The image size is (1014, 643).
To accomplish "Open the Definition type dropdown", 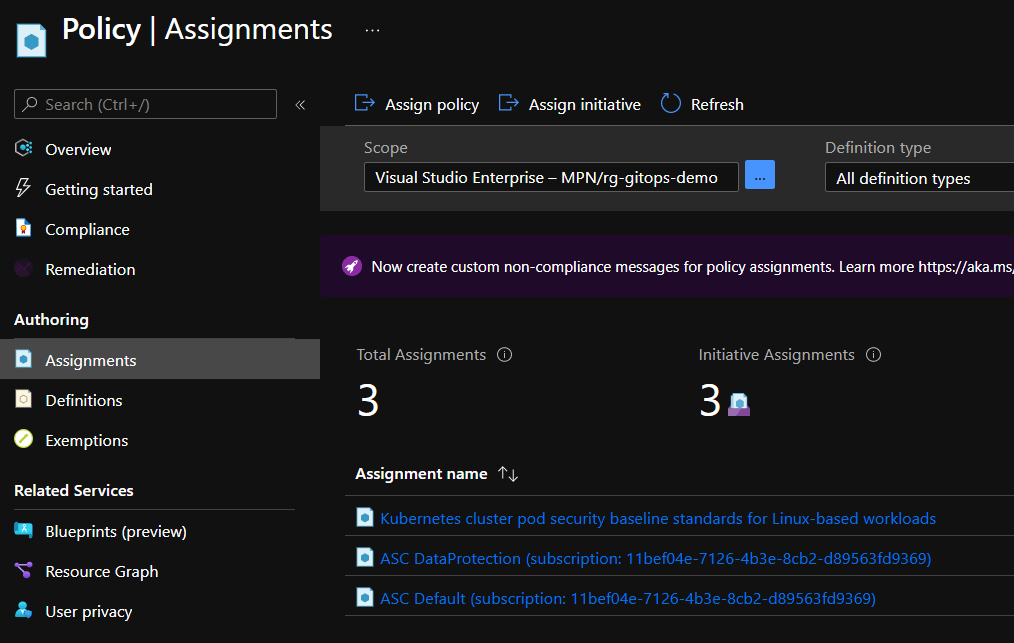I will point(918,178).
